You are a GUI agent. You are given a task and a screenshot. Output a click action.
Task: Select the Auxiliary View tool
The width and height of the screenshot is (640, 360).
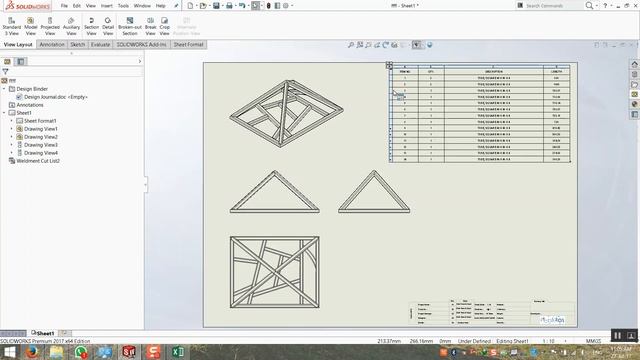click(71, 26)
